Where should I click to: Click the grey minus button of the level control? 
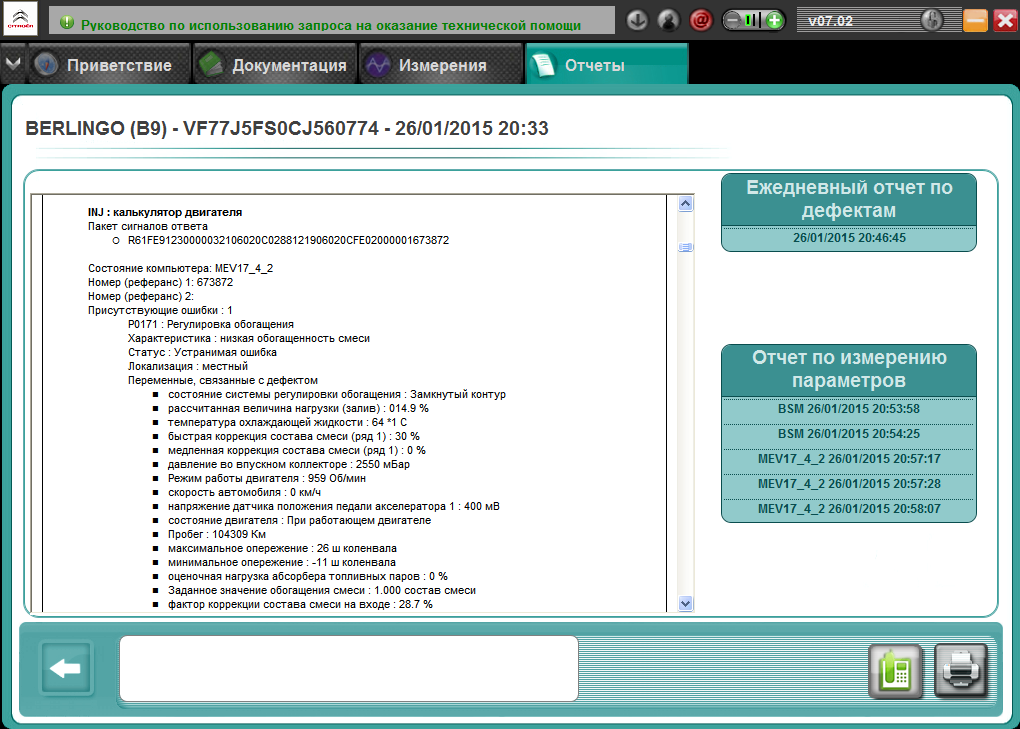(733, 21)
